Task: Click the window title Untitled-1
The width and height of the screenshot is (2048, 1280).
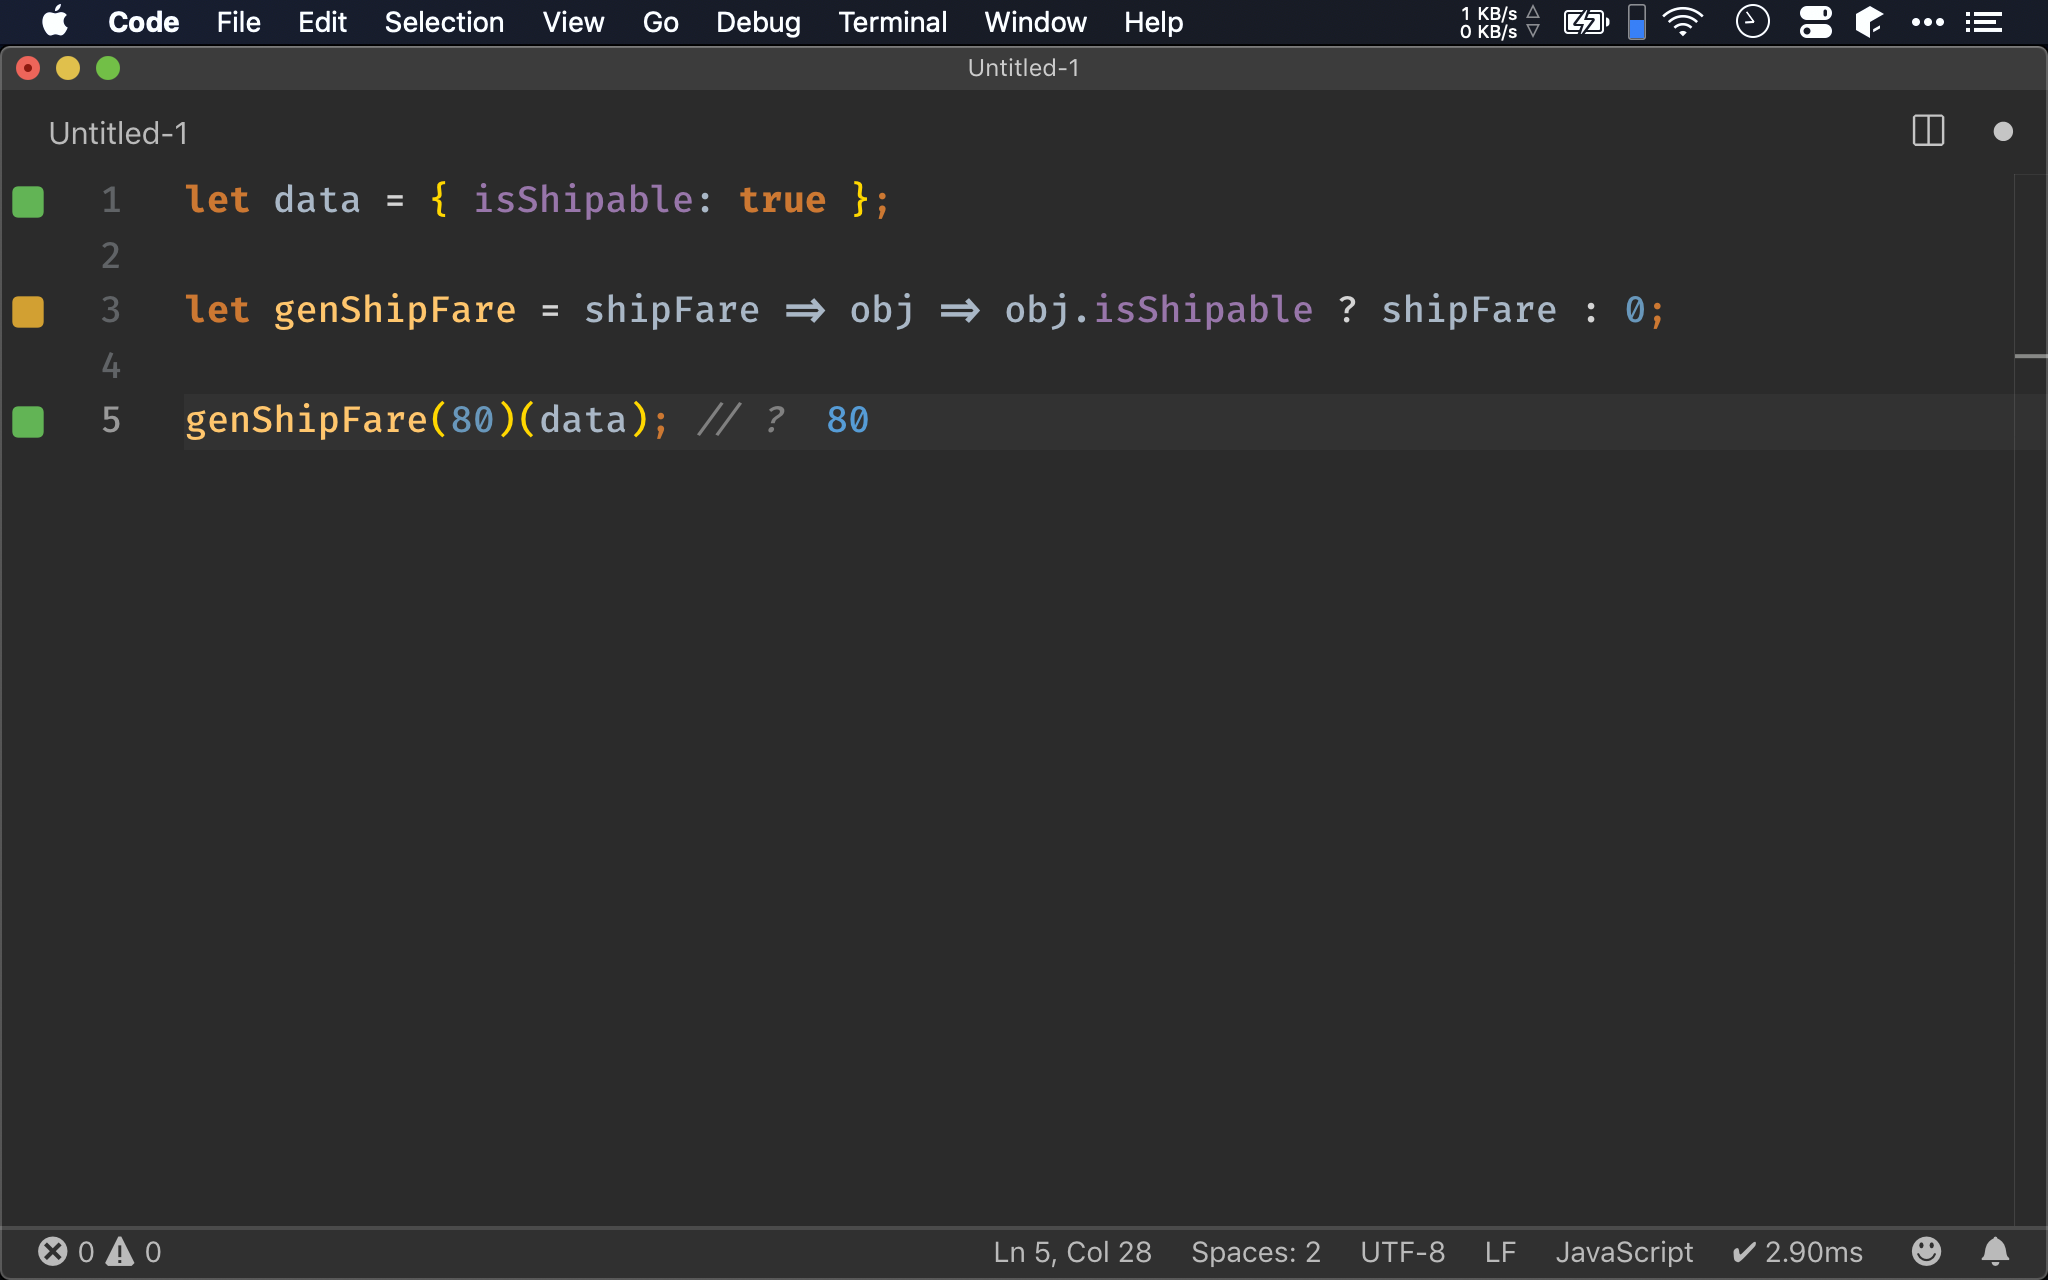Action: tap(1023, 68)
